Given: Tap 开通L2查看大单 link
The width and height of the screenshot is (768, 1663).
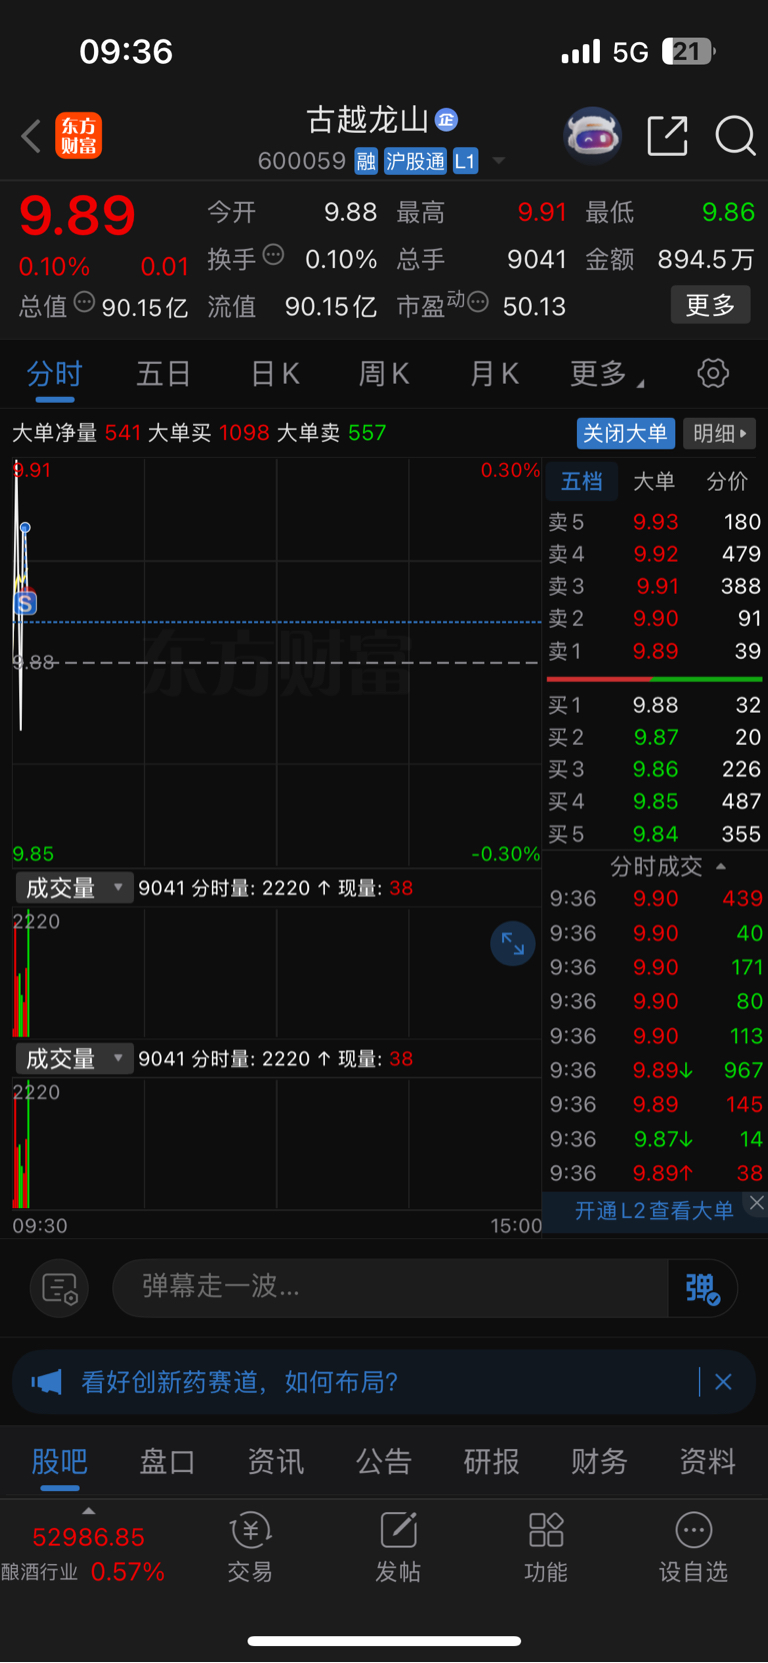Looking at the screenshot, I should (x=654, y=1211).
